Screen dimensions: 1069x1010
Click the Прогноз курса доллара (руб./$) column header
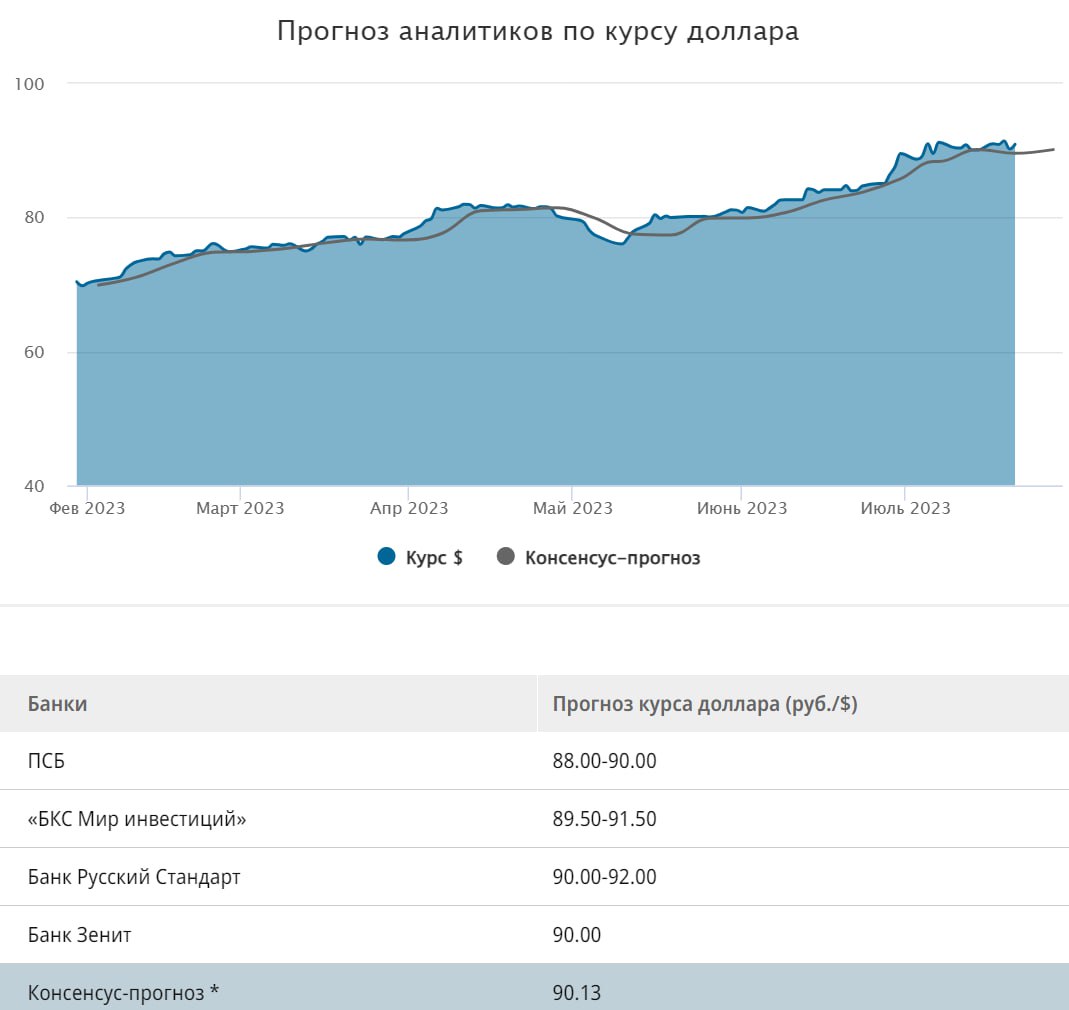[x=705, y=703]
